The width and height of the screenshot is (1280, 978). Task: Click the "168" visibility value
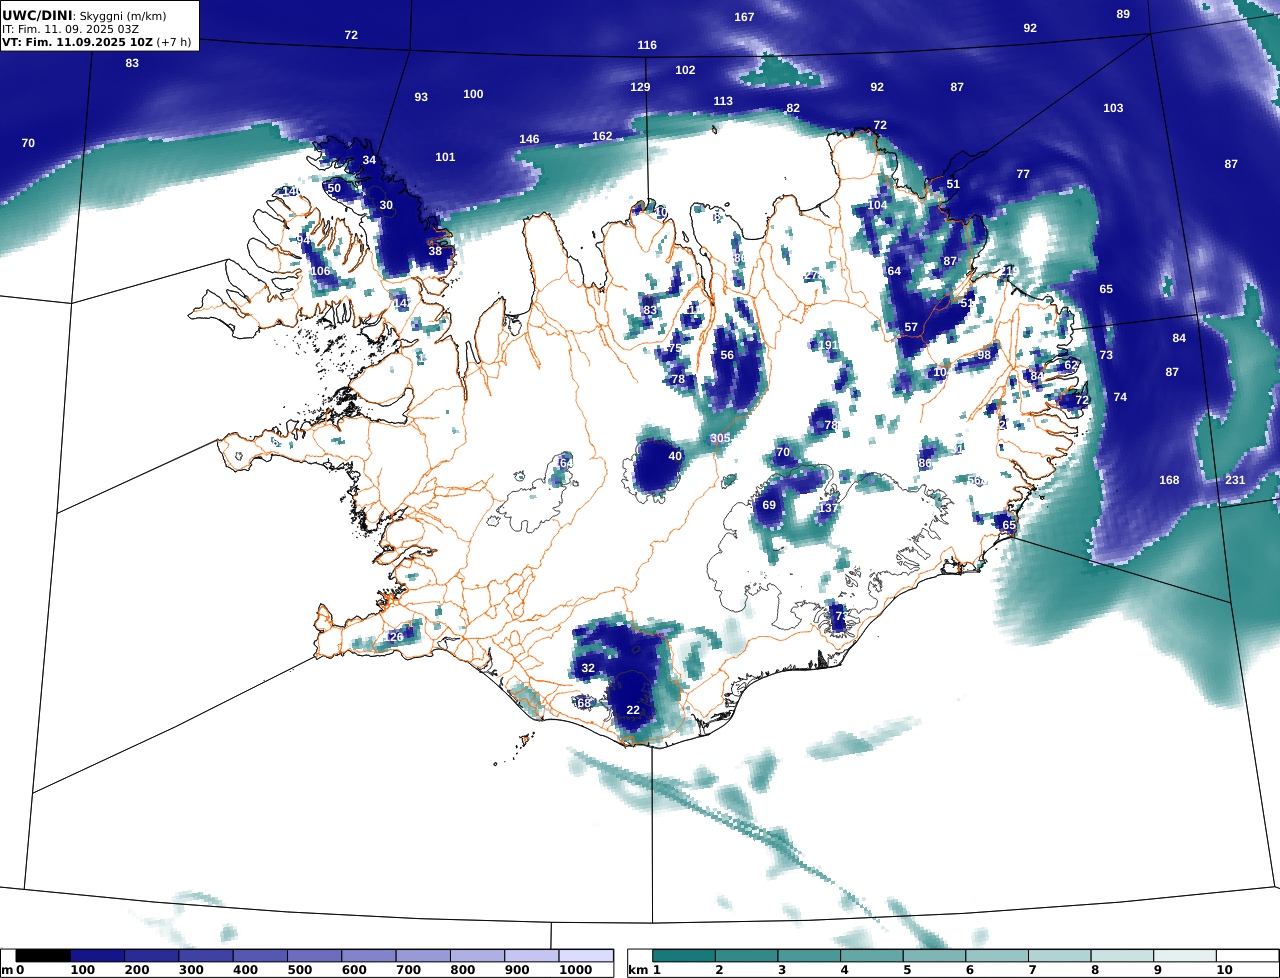(x=1169, y=480)
